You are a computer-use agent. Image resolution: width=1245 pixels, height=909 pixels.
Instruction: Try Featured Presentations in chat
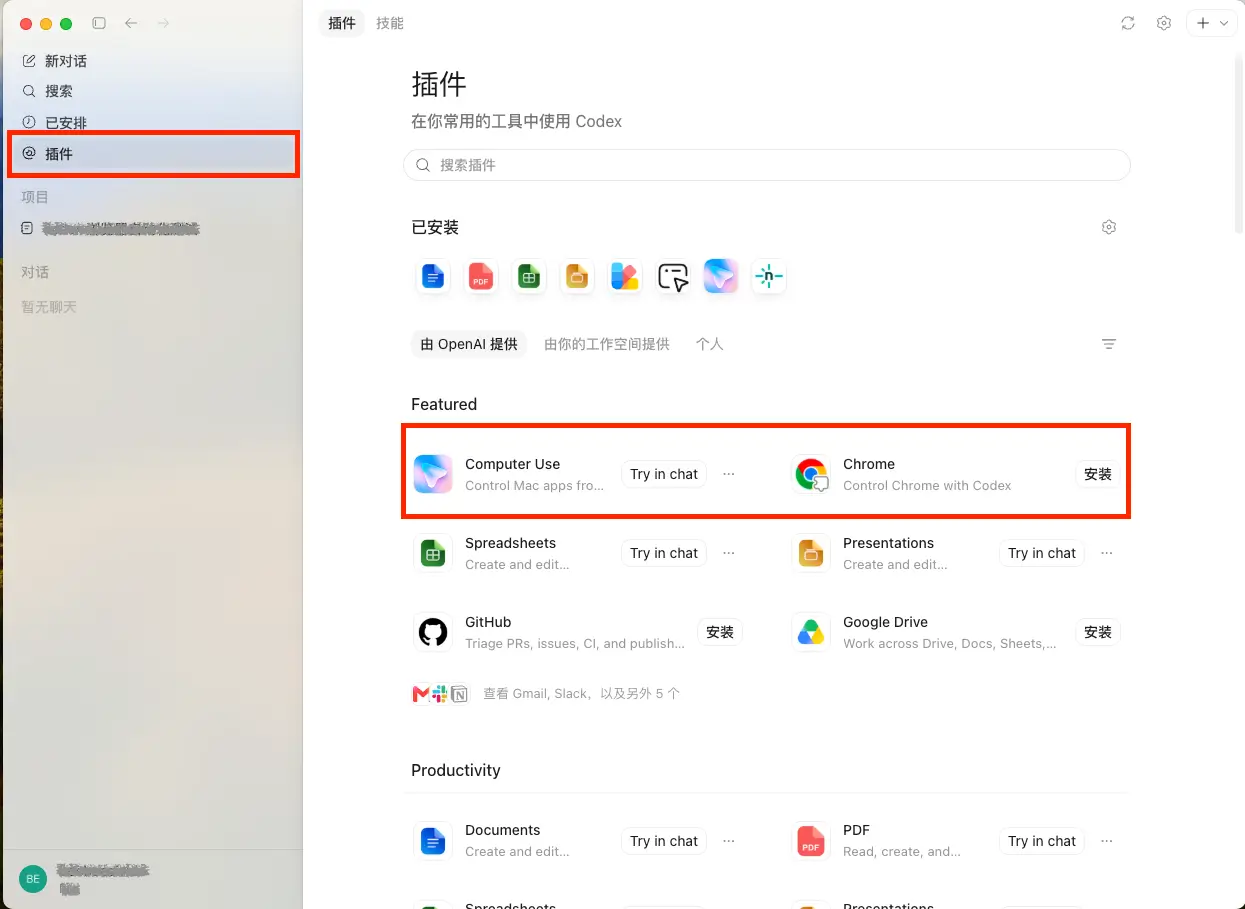pyautogui.click(x=1042, y=553)
